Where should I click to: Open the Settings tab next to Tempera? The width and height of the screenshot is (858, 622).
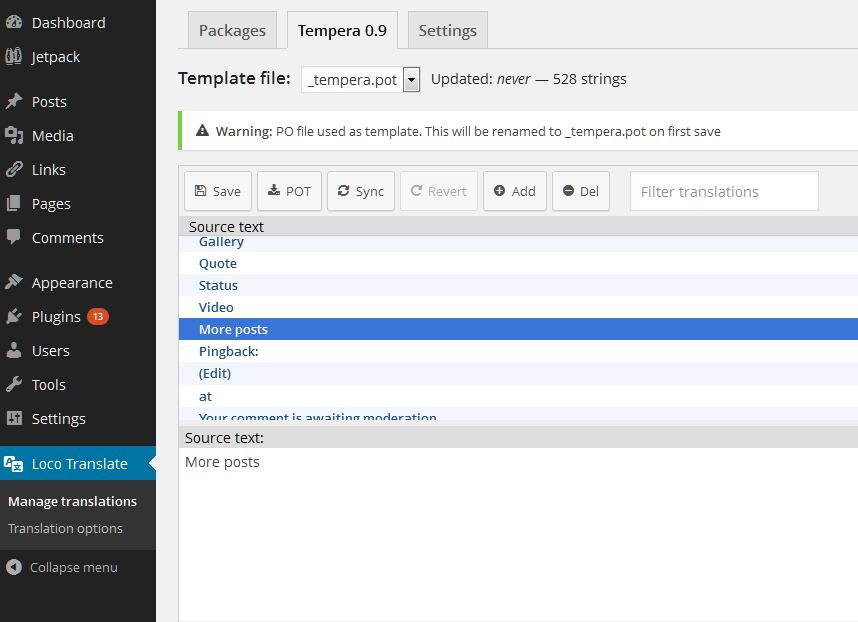coord(448,30)
